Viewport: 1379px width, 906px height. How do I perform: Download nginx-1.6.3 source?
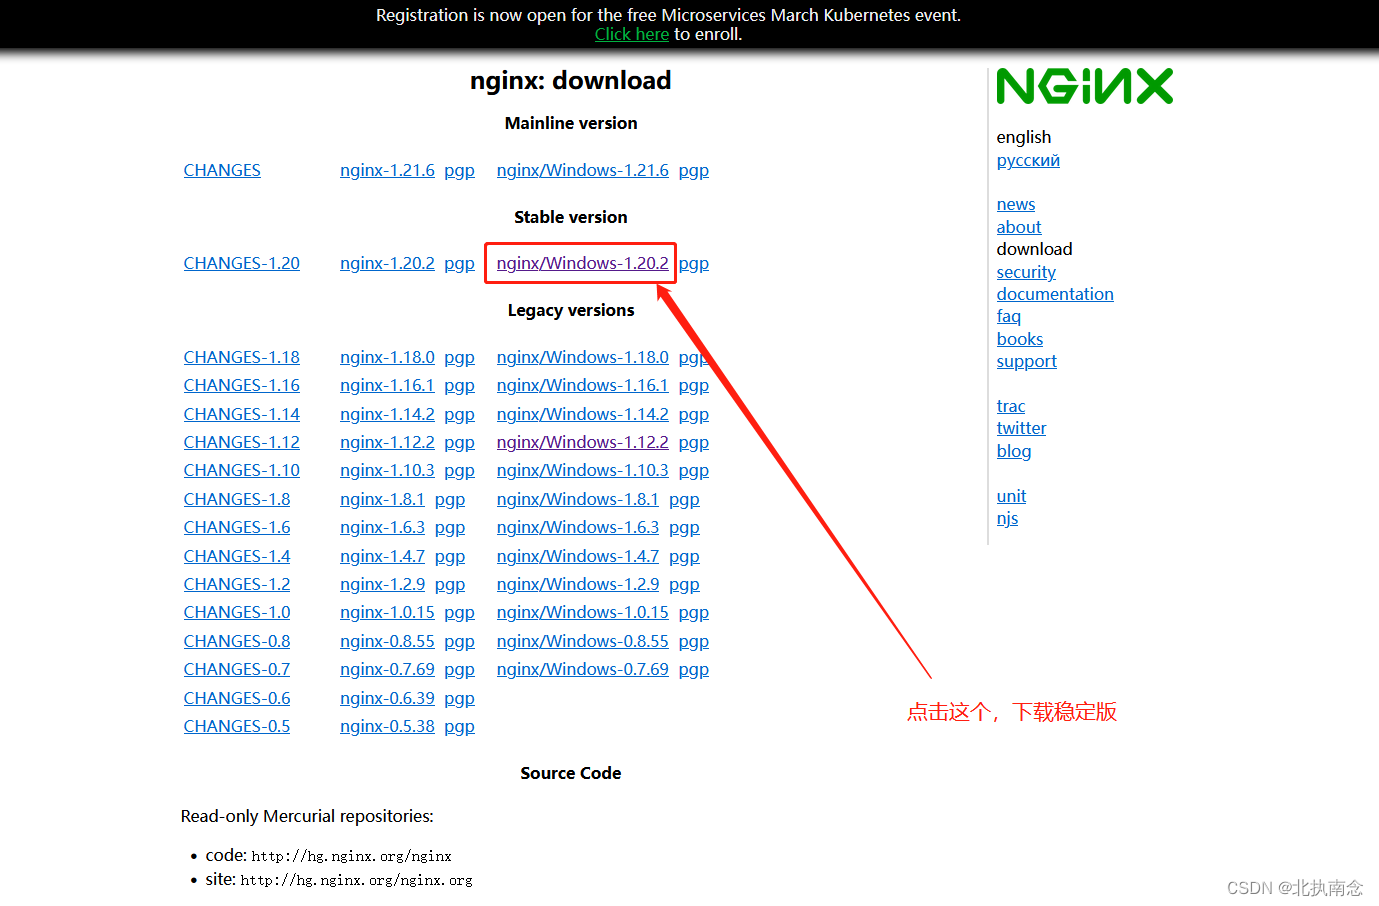click(382, 527)
